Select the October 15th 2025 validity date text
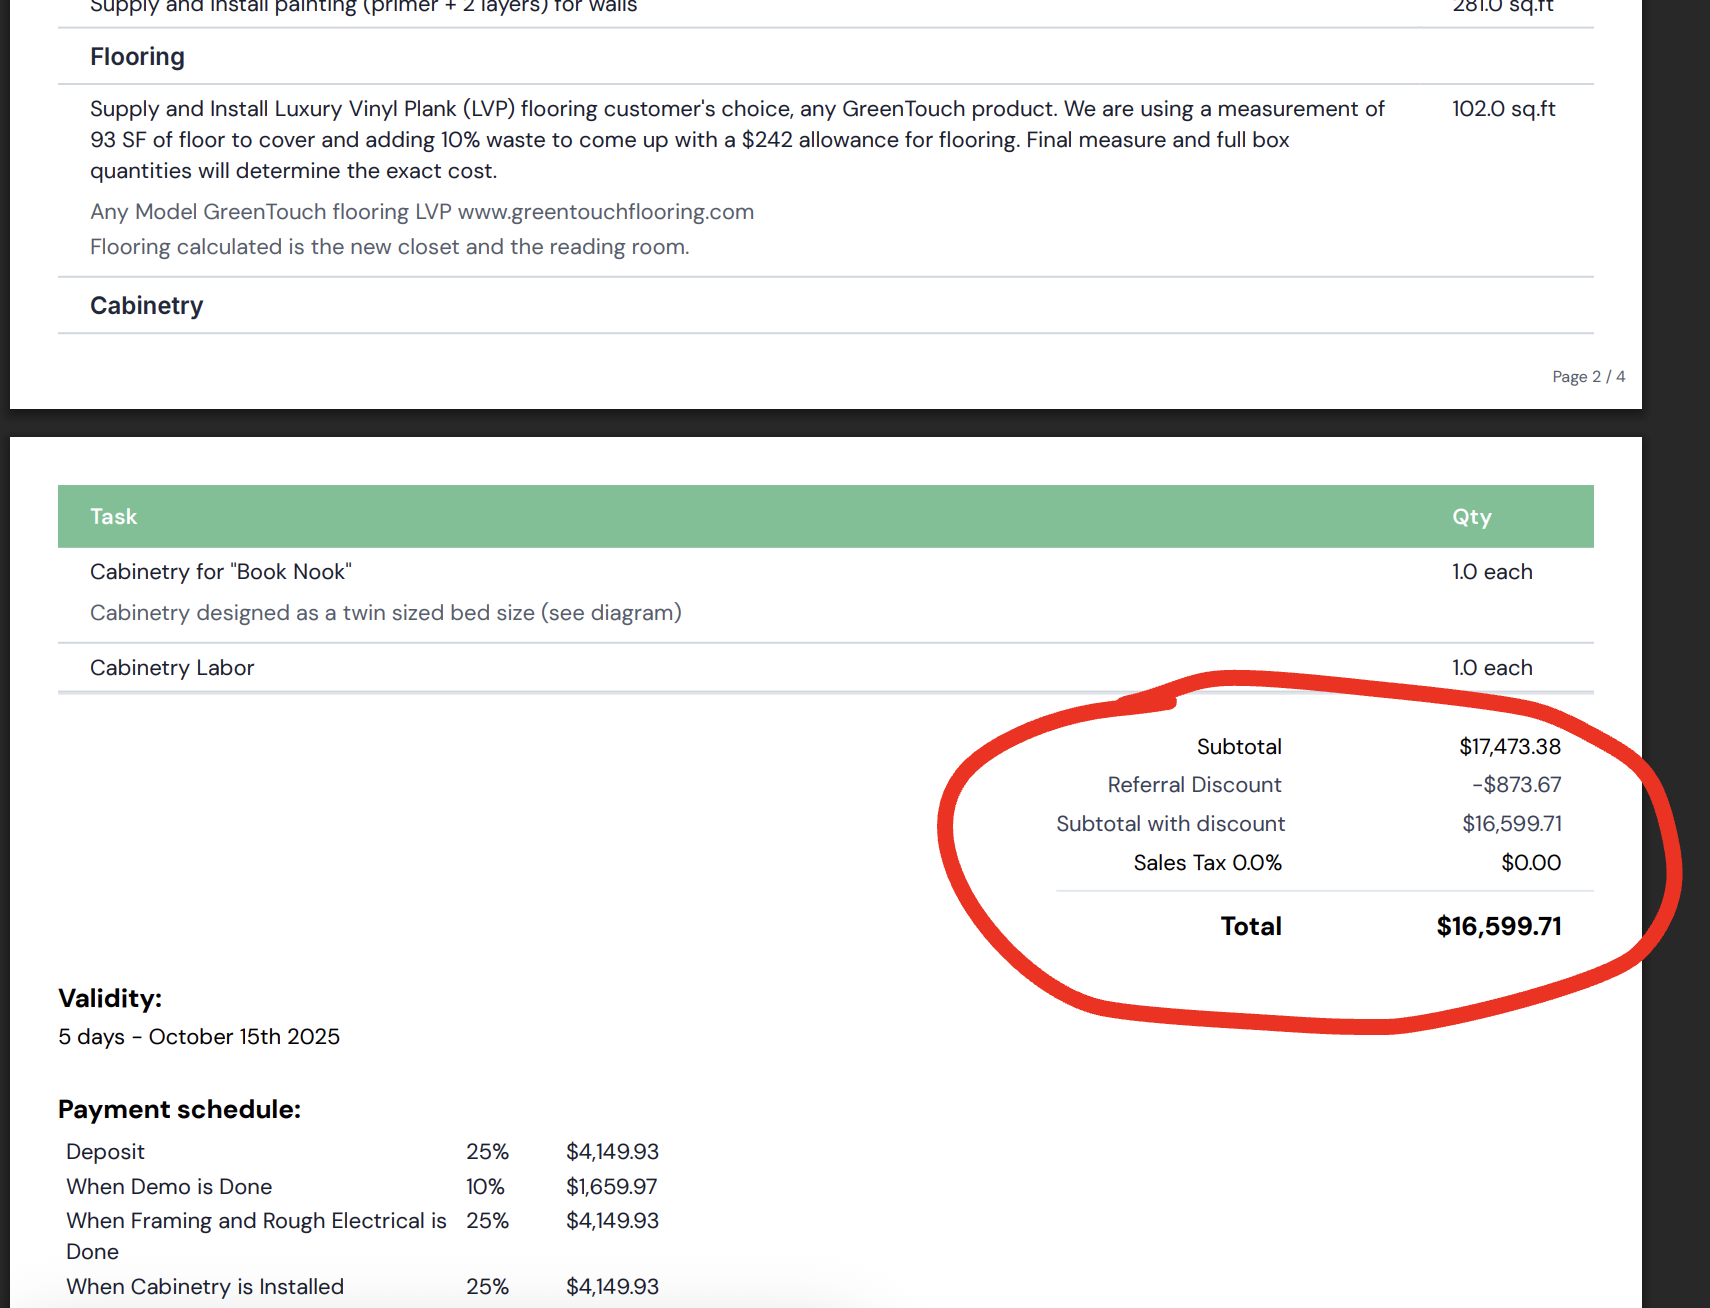The image size is (1710, 1308). [244, 1037]
